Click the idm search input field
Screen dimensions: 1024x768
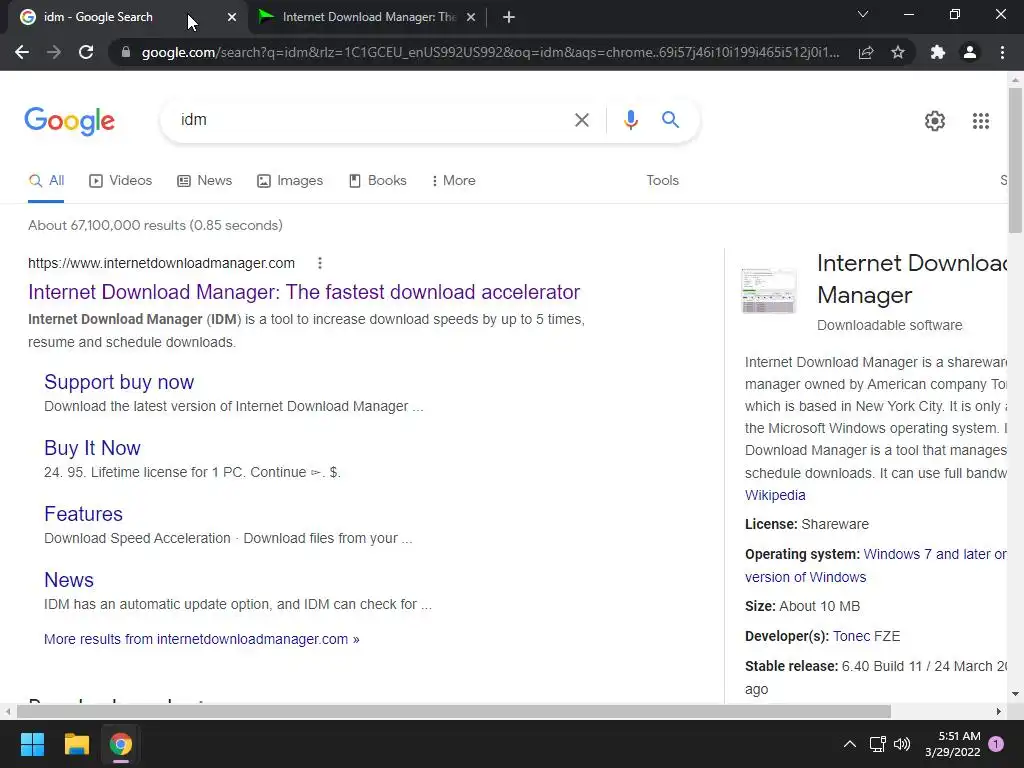372,120
